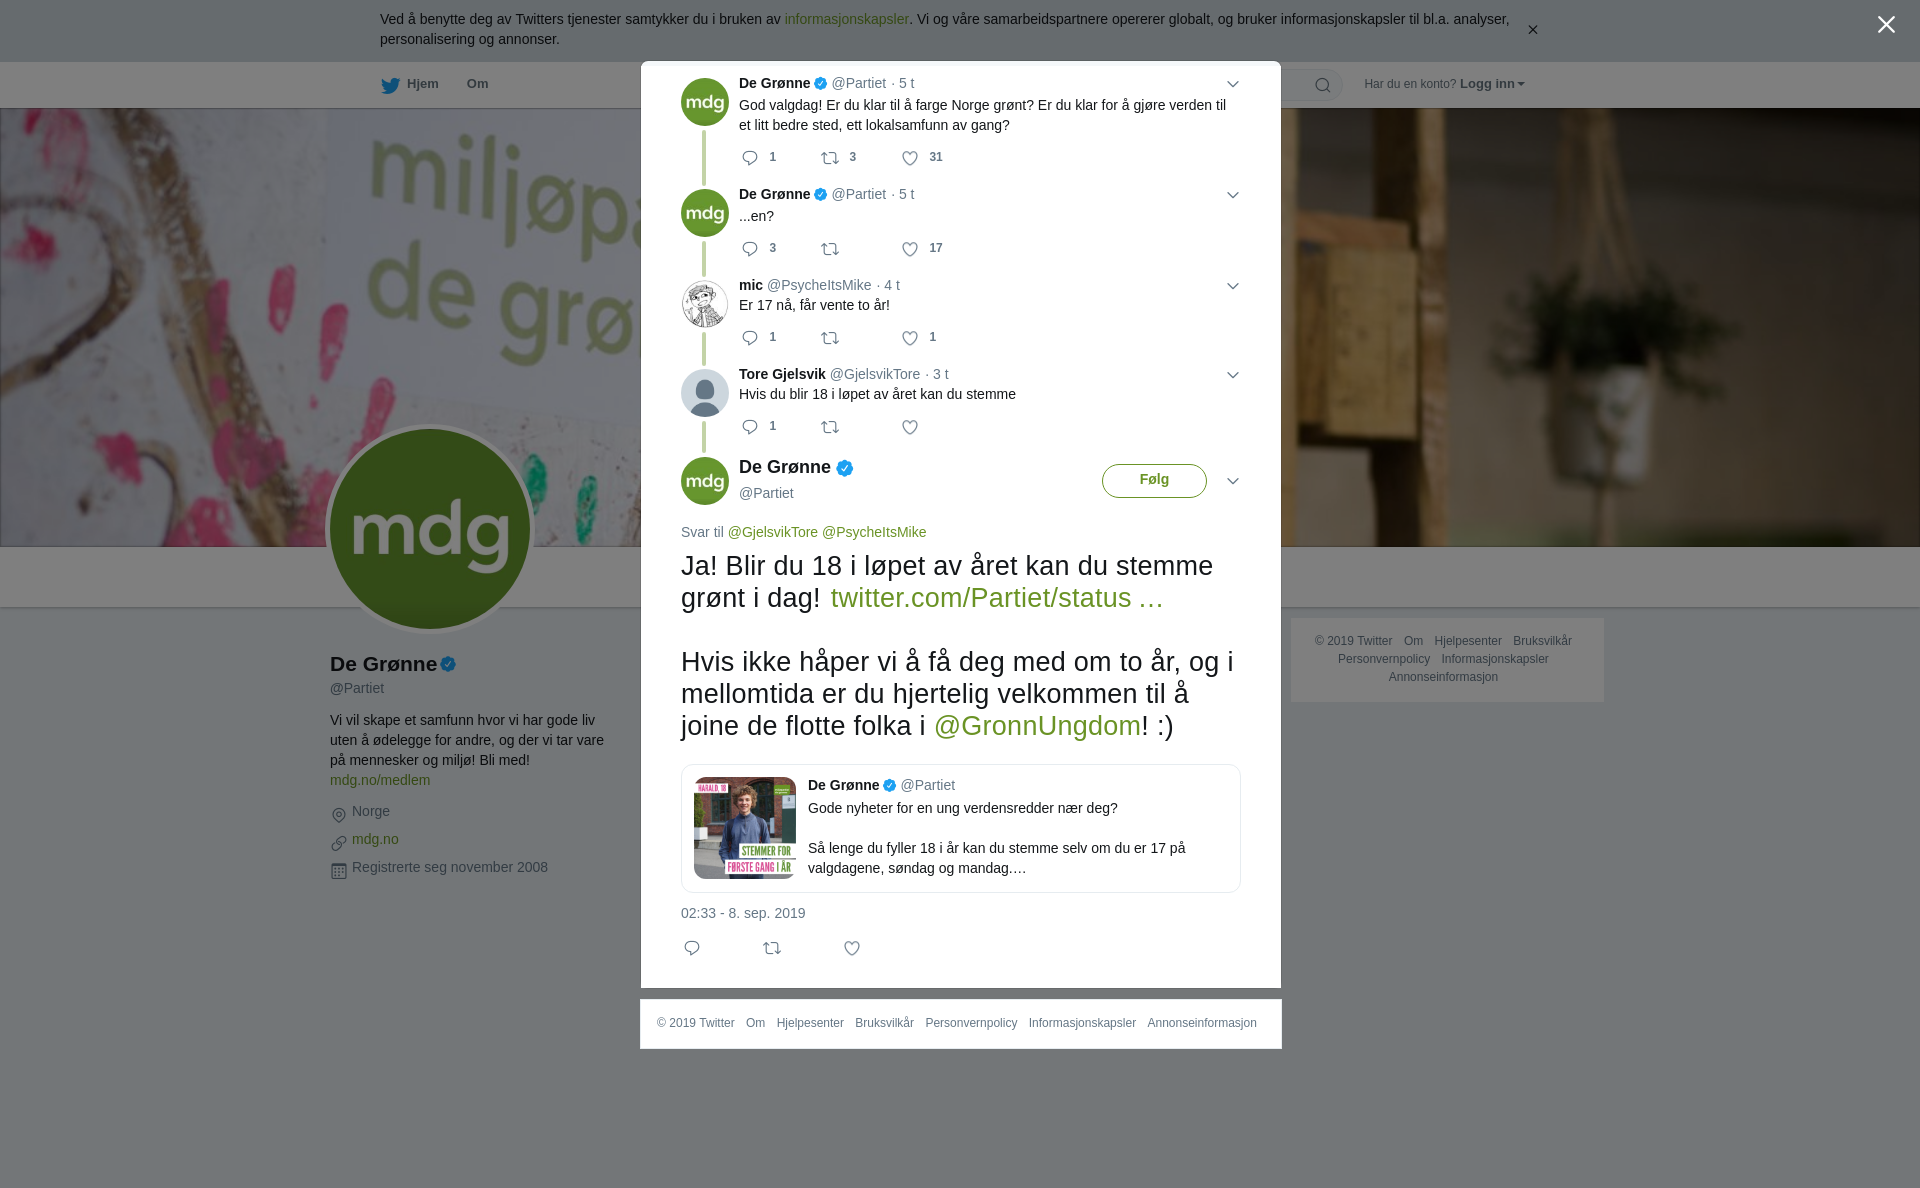Dismiss the cookie notice banner

pos(1532,30)
